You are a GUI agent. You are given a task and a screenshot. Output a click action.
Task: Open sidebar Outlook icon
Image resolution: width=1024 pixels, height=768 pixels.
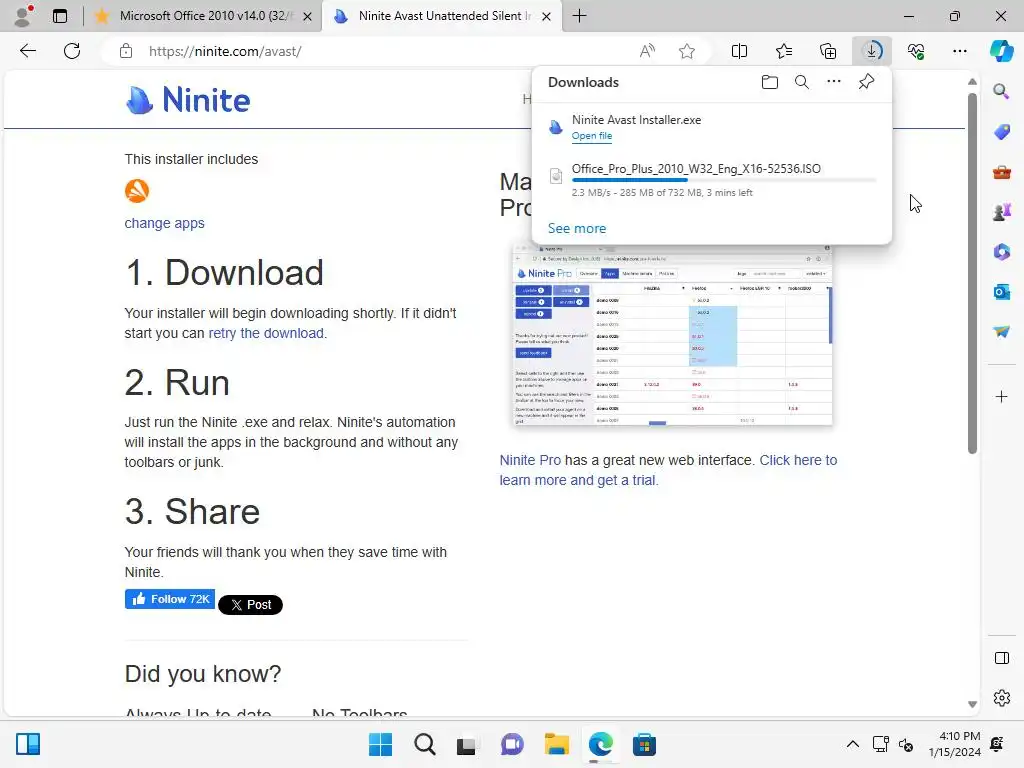[x=1001, y=292]
